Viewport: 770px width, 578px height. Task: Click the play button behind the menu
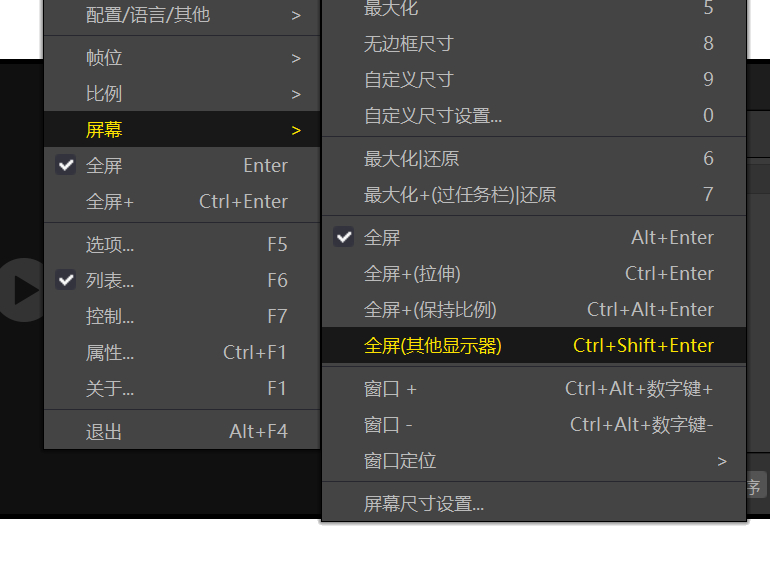pos(22,290)
